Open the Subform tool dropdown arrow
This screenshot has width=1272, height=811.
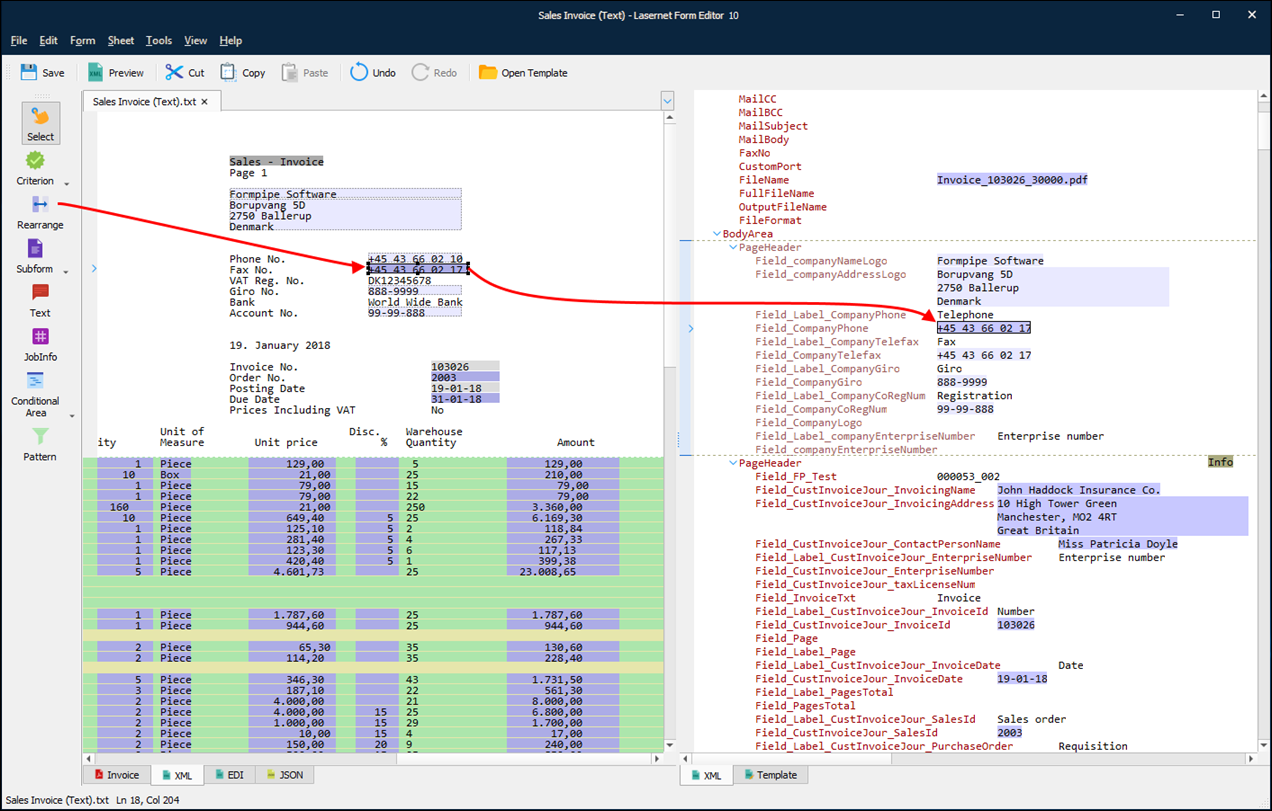tap(67, 272)
